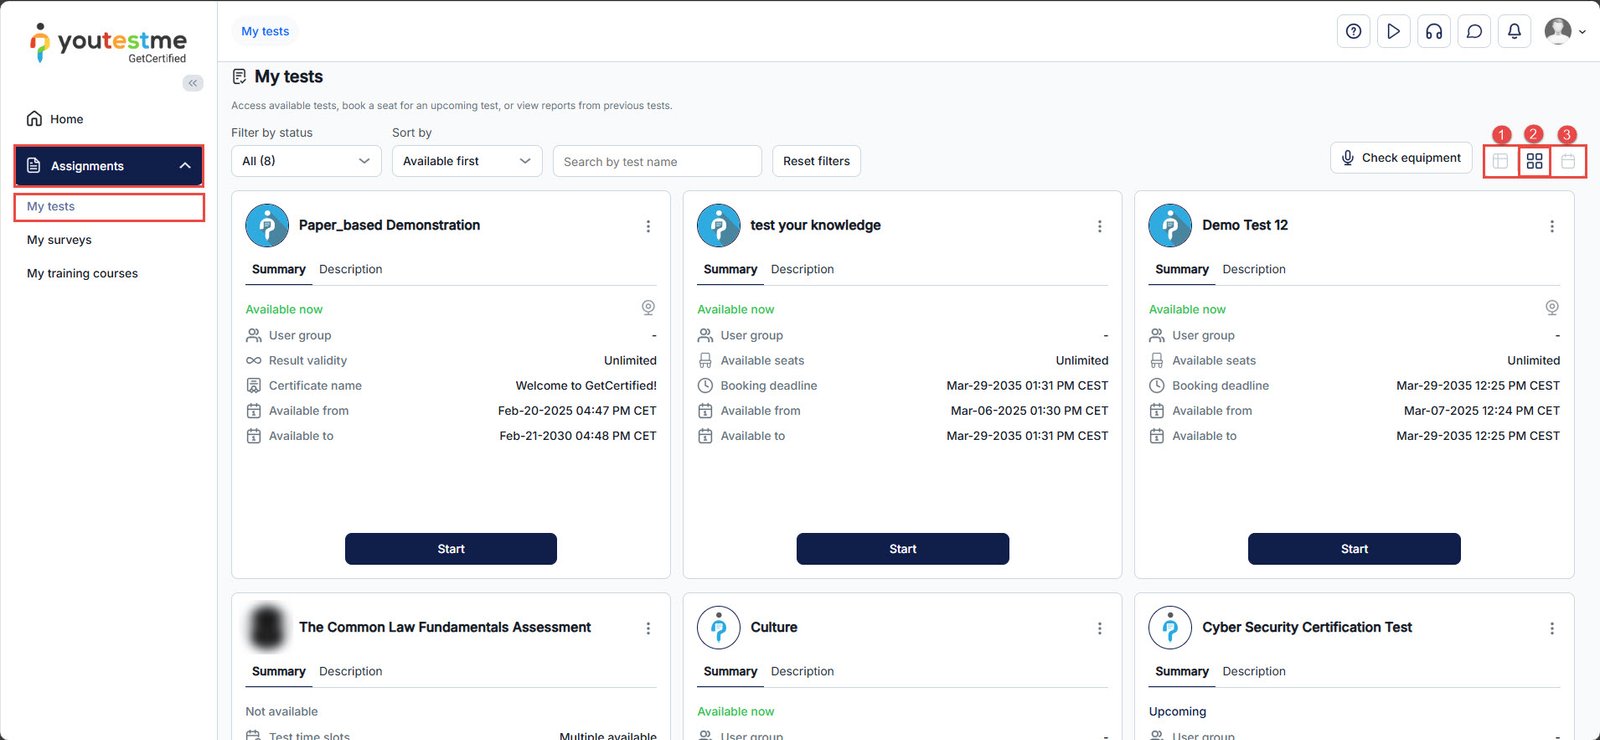
Task: Select My surveys in sidebar
Action: click(59, 240)
